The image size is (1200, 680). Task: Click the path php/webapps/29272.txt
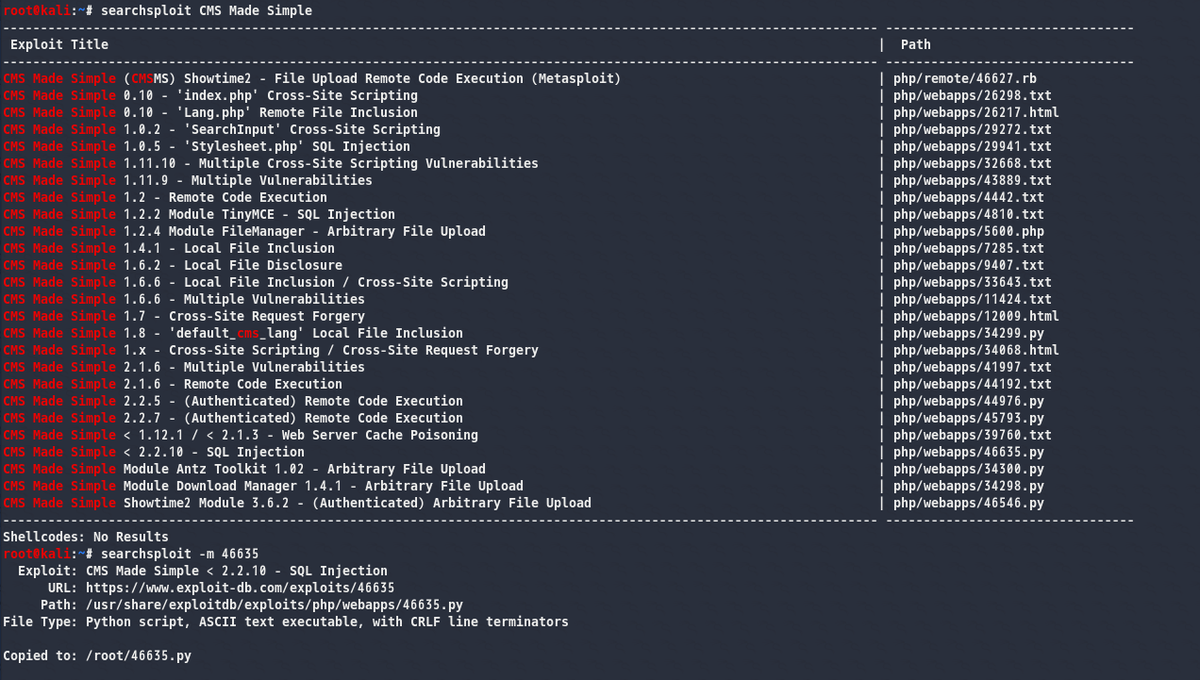973,129
